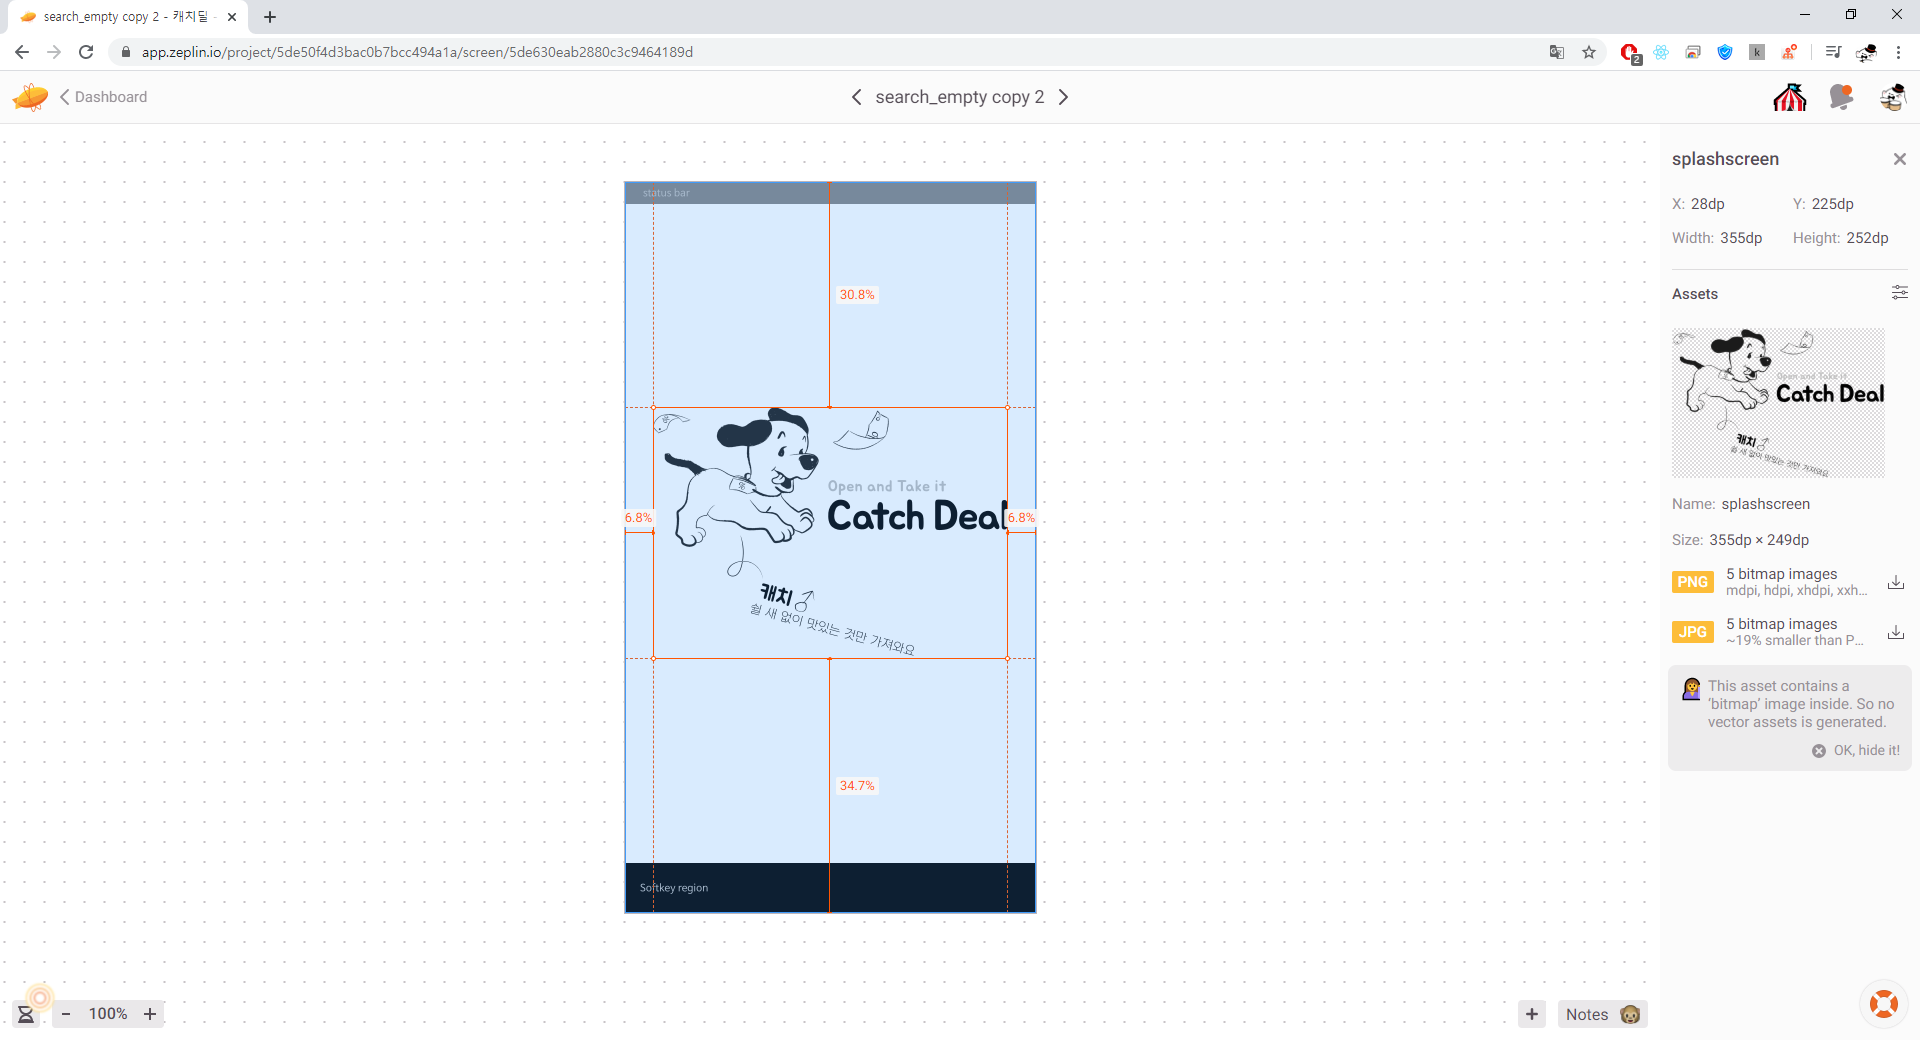Download the PNG bitmap images
The width and height of the screenshot is (1920, 1040).
1895,582
